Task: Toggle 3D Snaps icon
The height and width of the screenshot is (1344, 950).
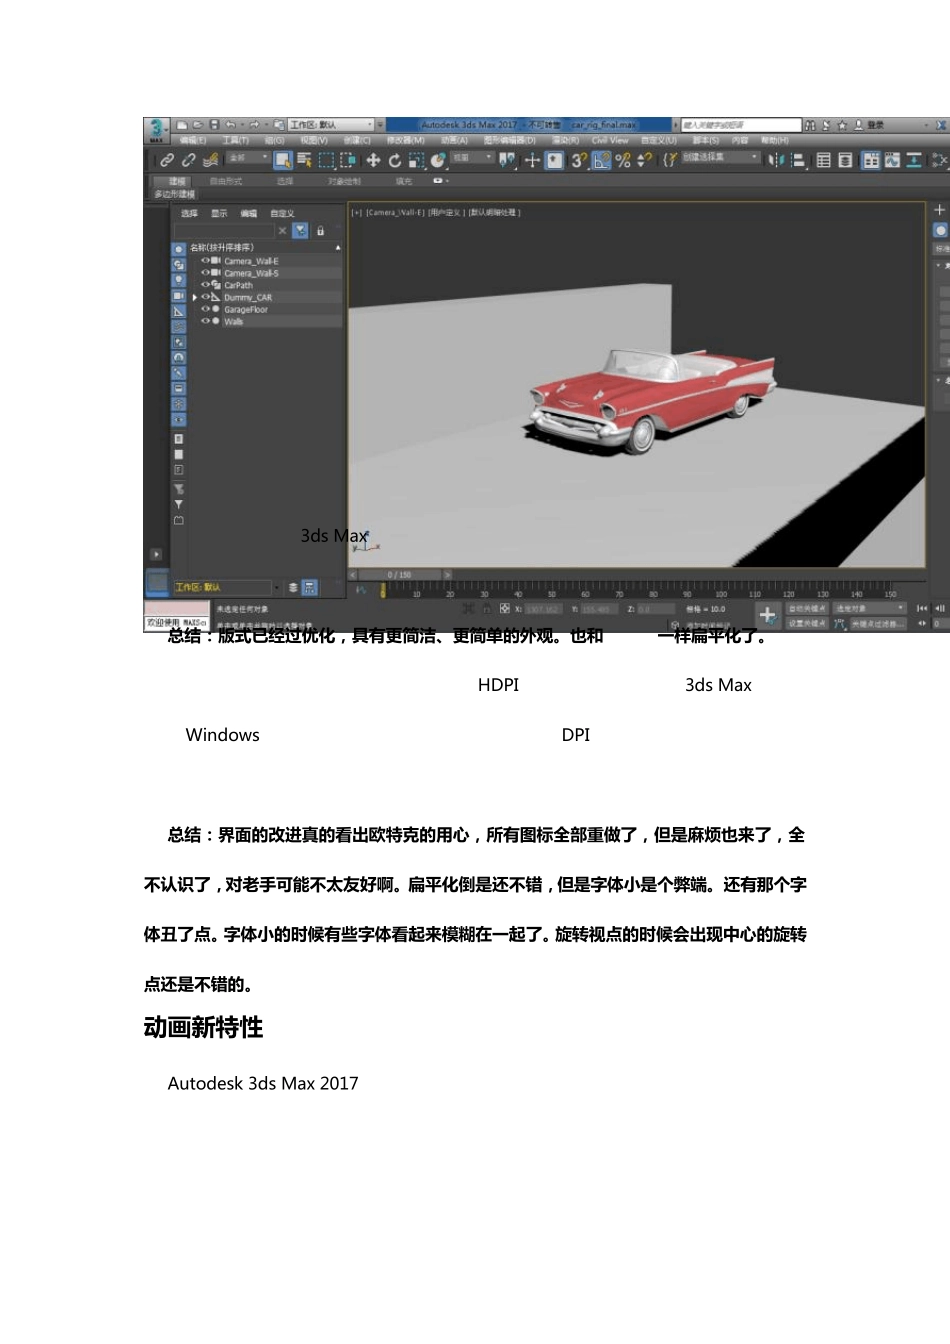Action: pos(579,160)
